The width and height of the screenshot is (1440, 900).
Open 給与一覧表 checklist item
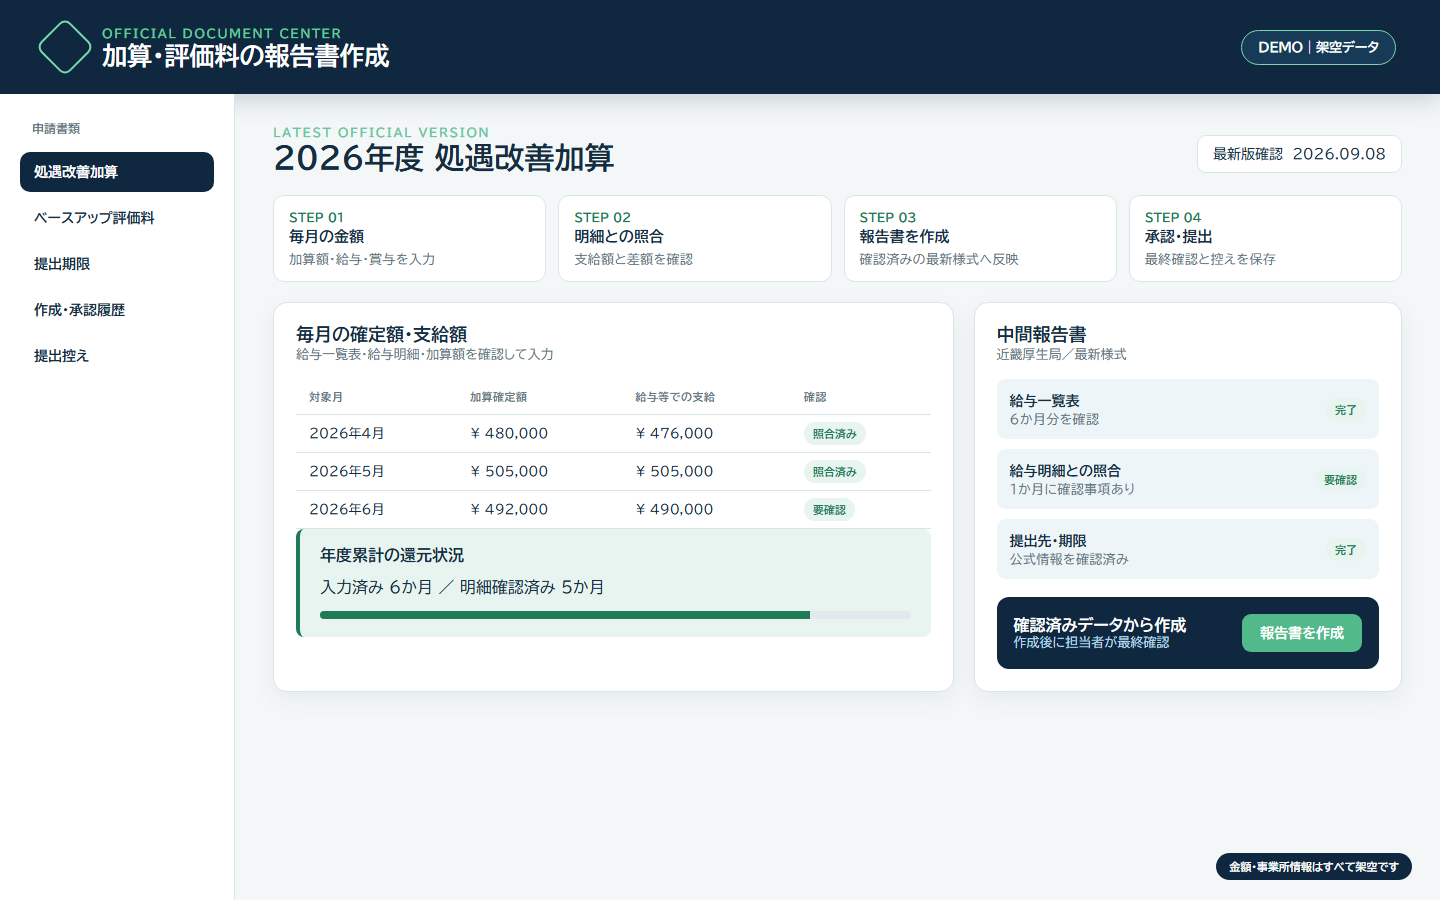pos(1188,409)
